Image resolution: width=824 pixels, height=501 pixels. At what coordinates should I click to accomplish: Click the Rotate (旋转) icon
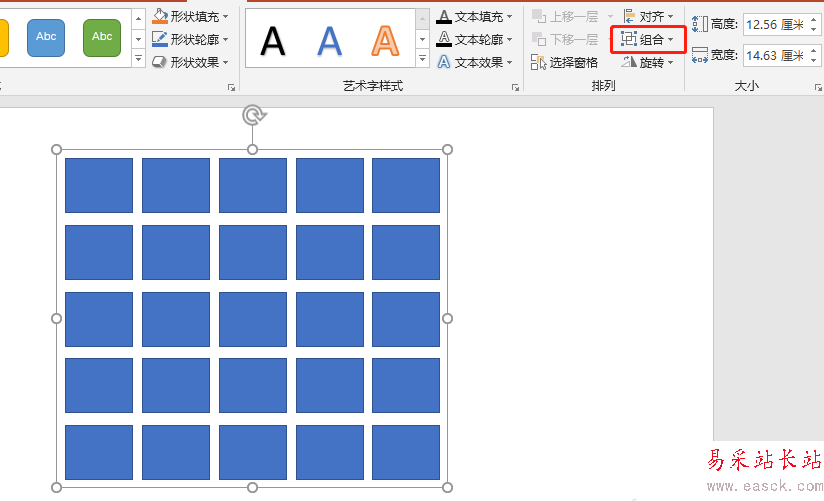(629, 62)
